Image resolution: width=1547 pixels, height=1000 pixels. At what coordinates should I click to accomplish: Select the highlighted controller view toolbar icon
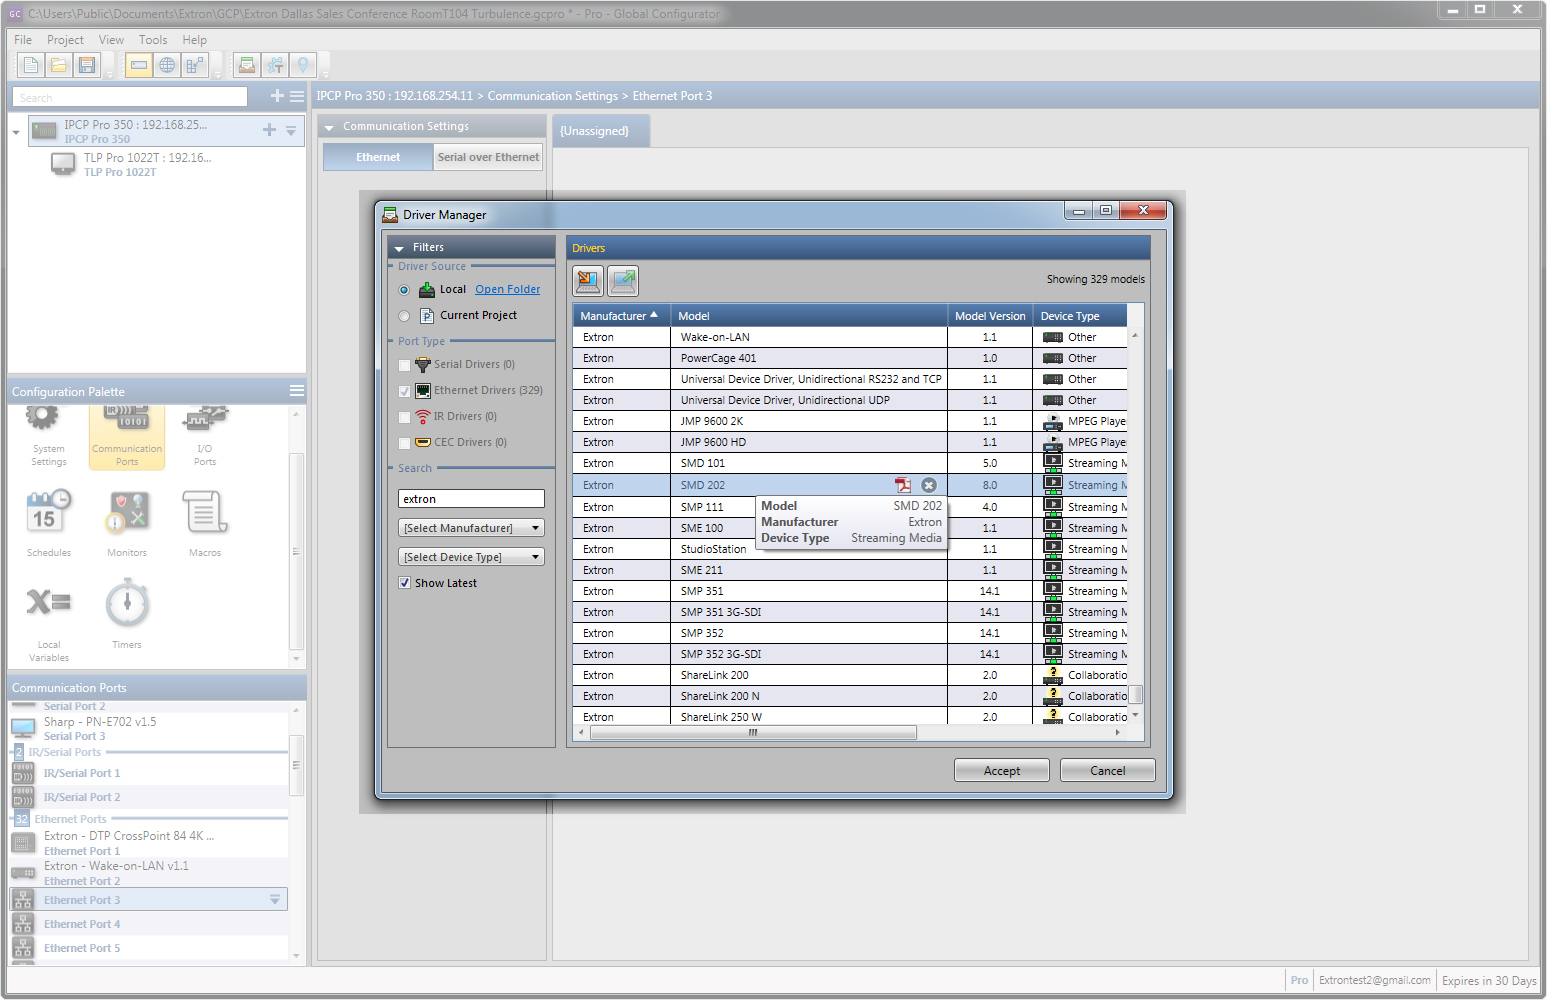click(139, 66)
